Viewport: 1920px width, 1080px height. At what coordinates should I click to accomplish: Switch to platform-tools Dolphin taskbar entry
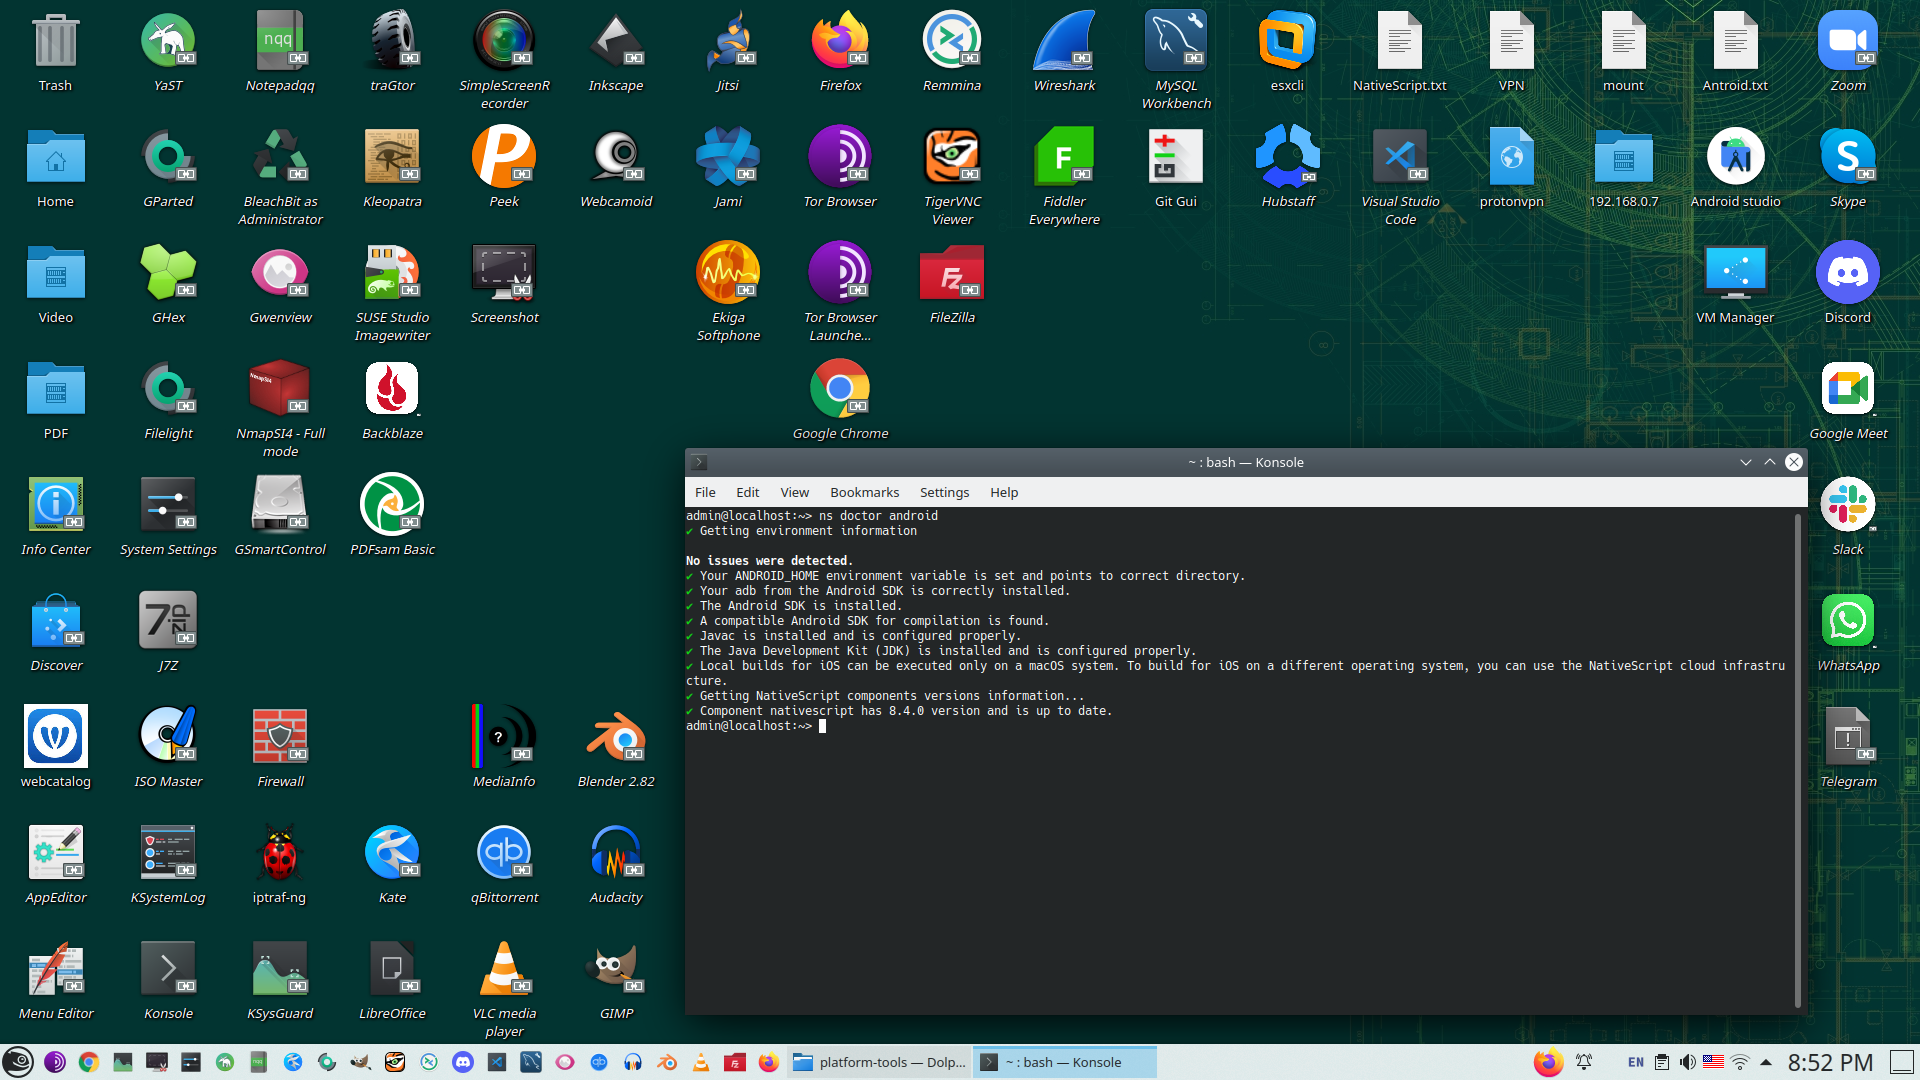(x=880, y=1062)
